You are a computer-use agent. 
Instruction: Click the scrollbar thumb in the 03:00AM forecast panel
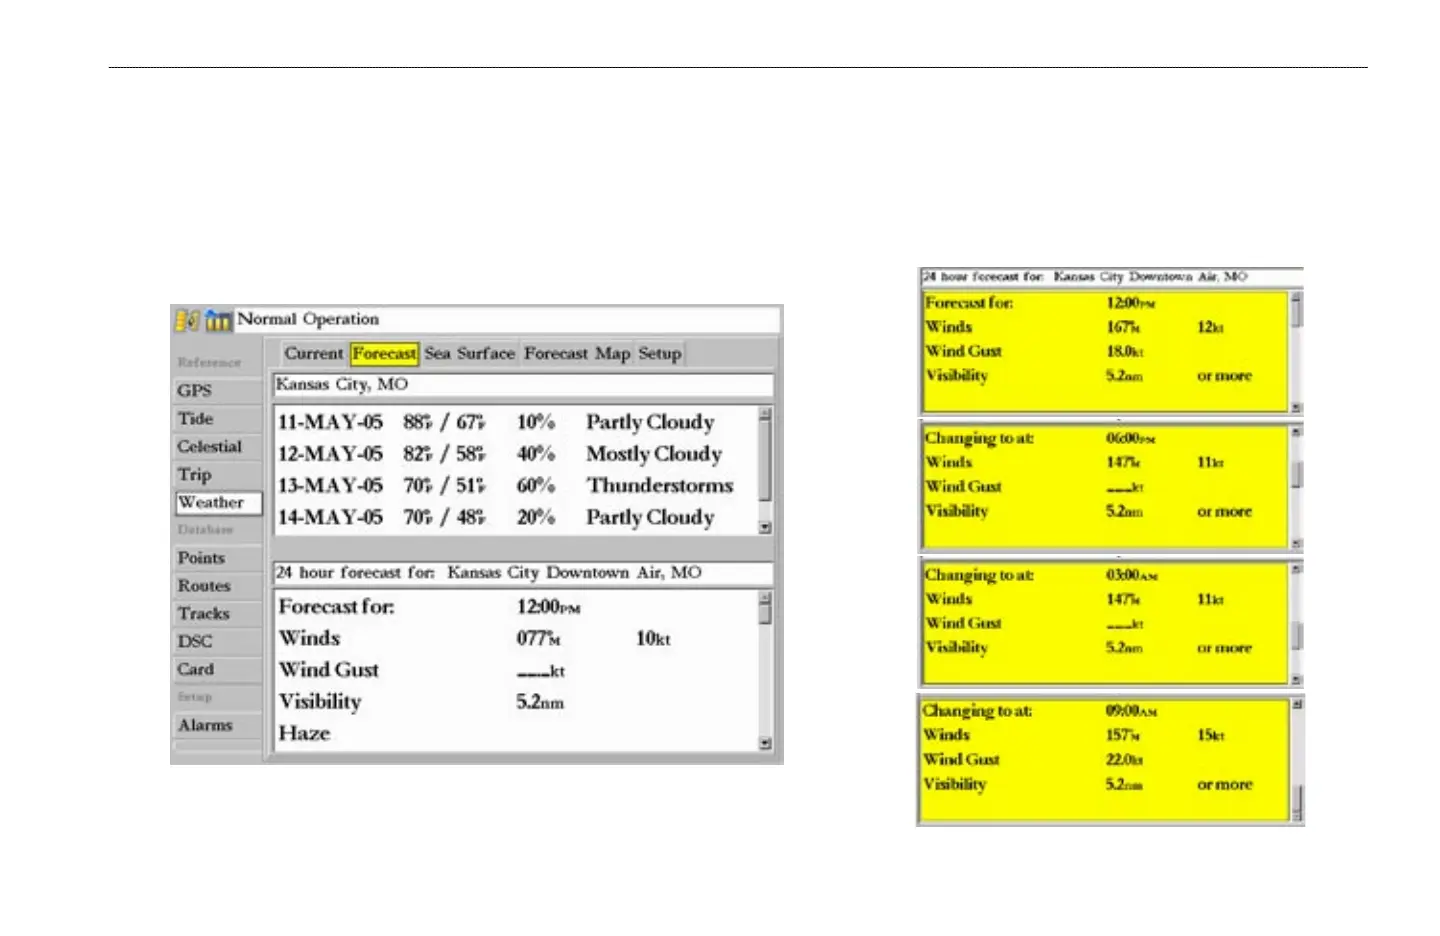(x=1297, y=636)
